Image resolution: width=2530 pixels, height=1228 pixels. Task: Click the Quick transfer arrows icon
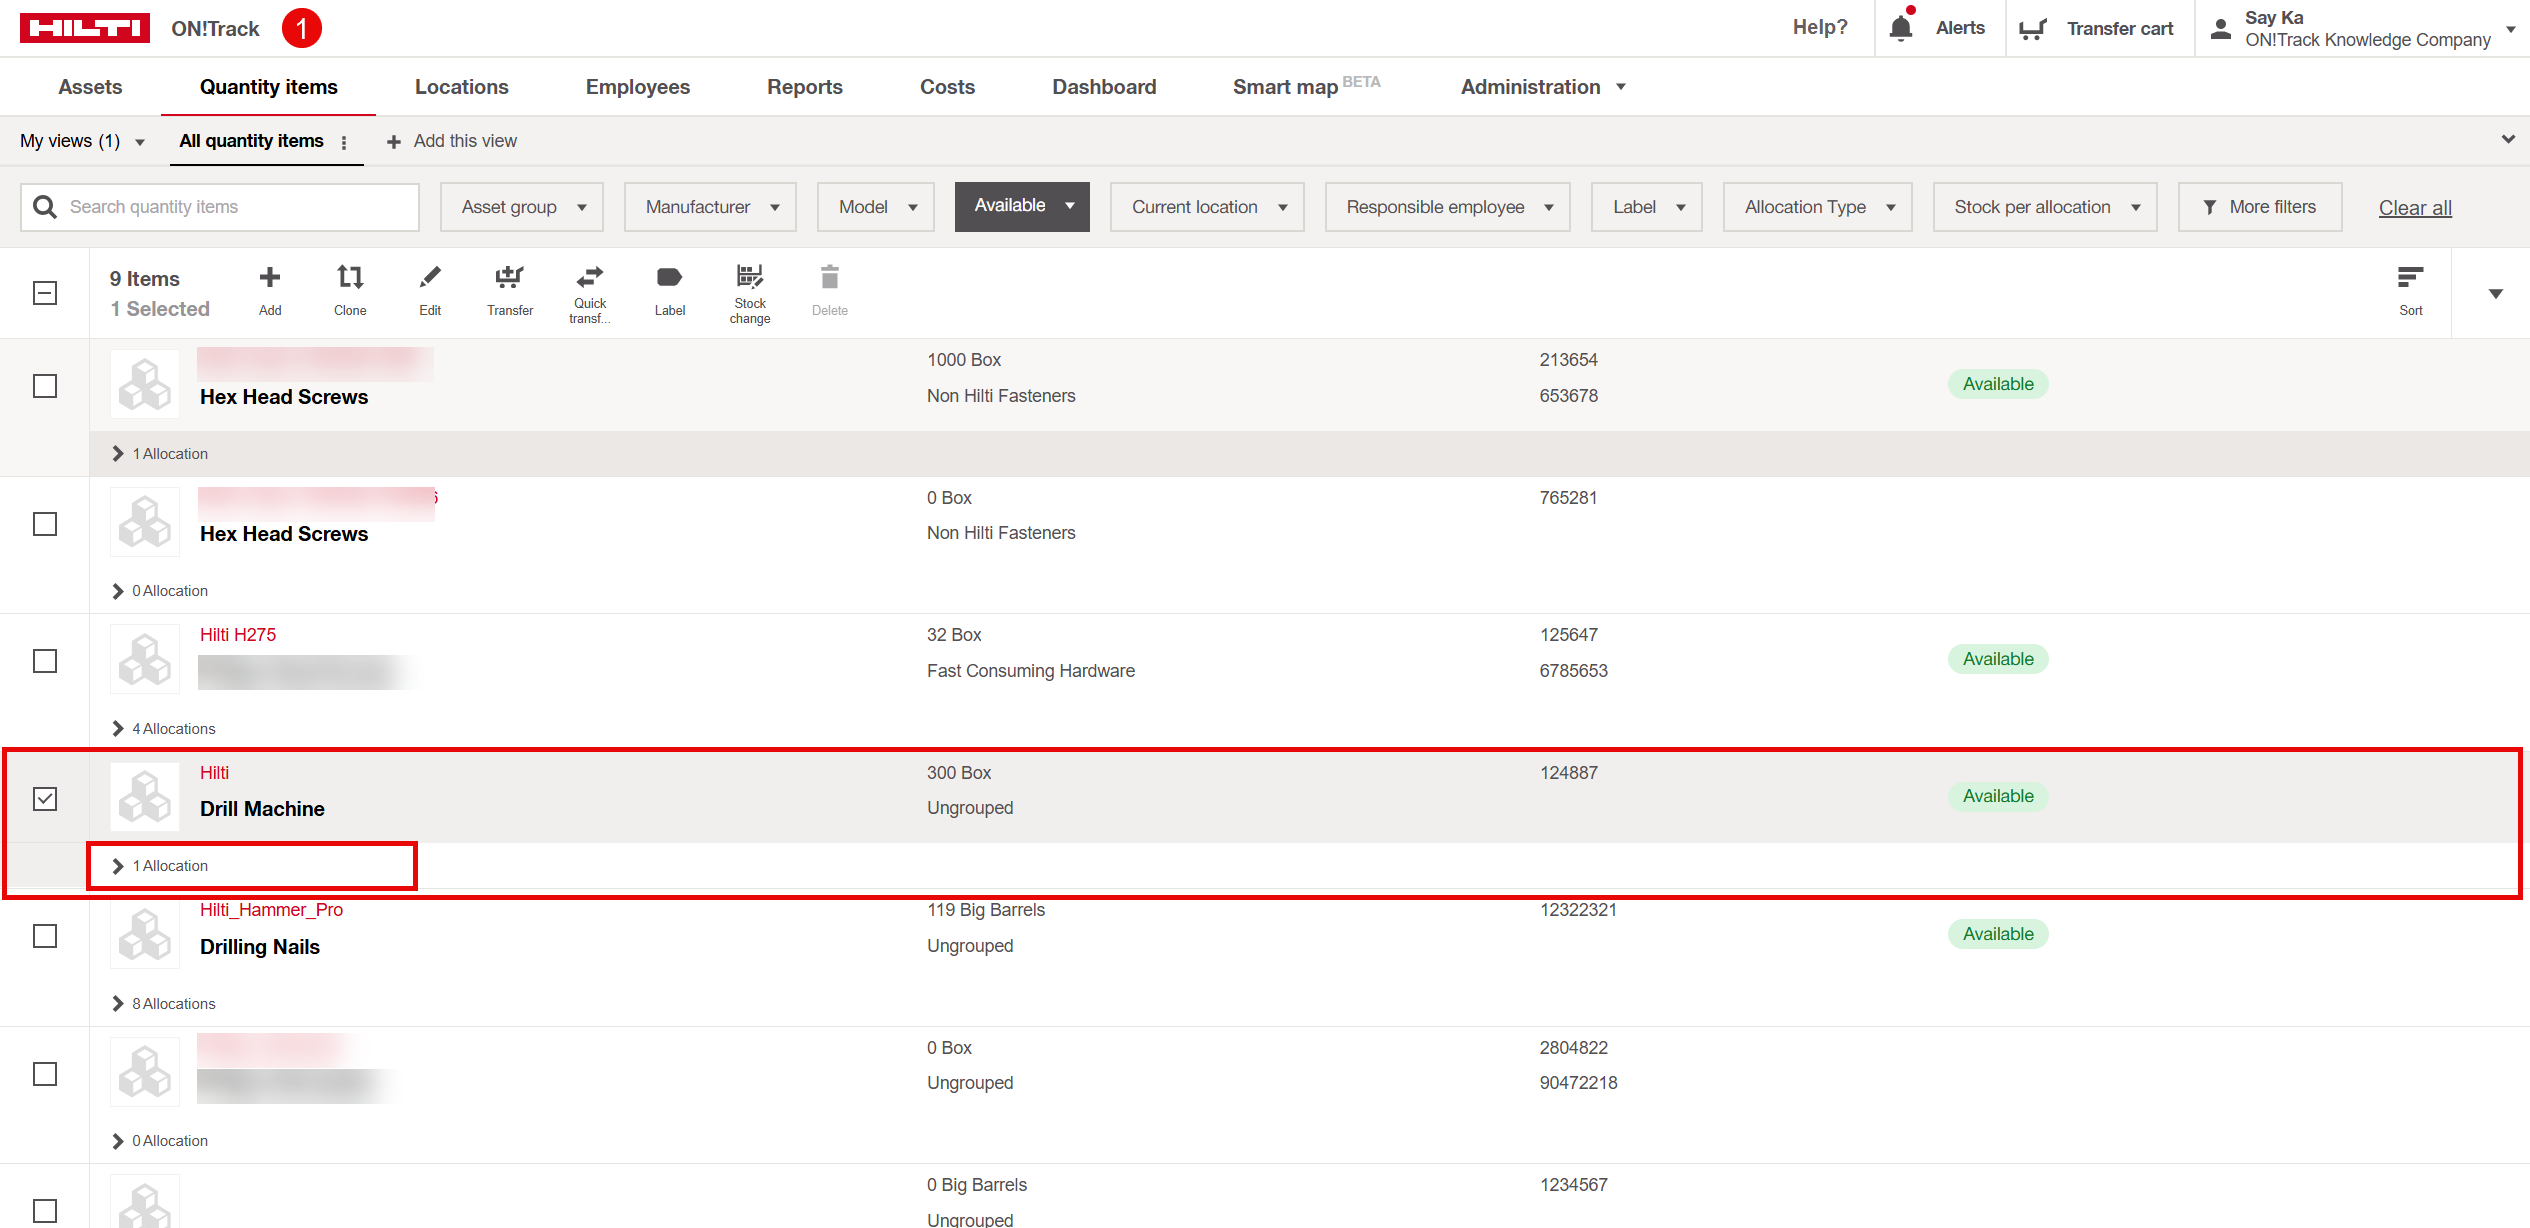click(590, 278)
